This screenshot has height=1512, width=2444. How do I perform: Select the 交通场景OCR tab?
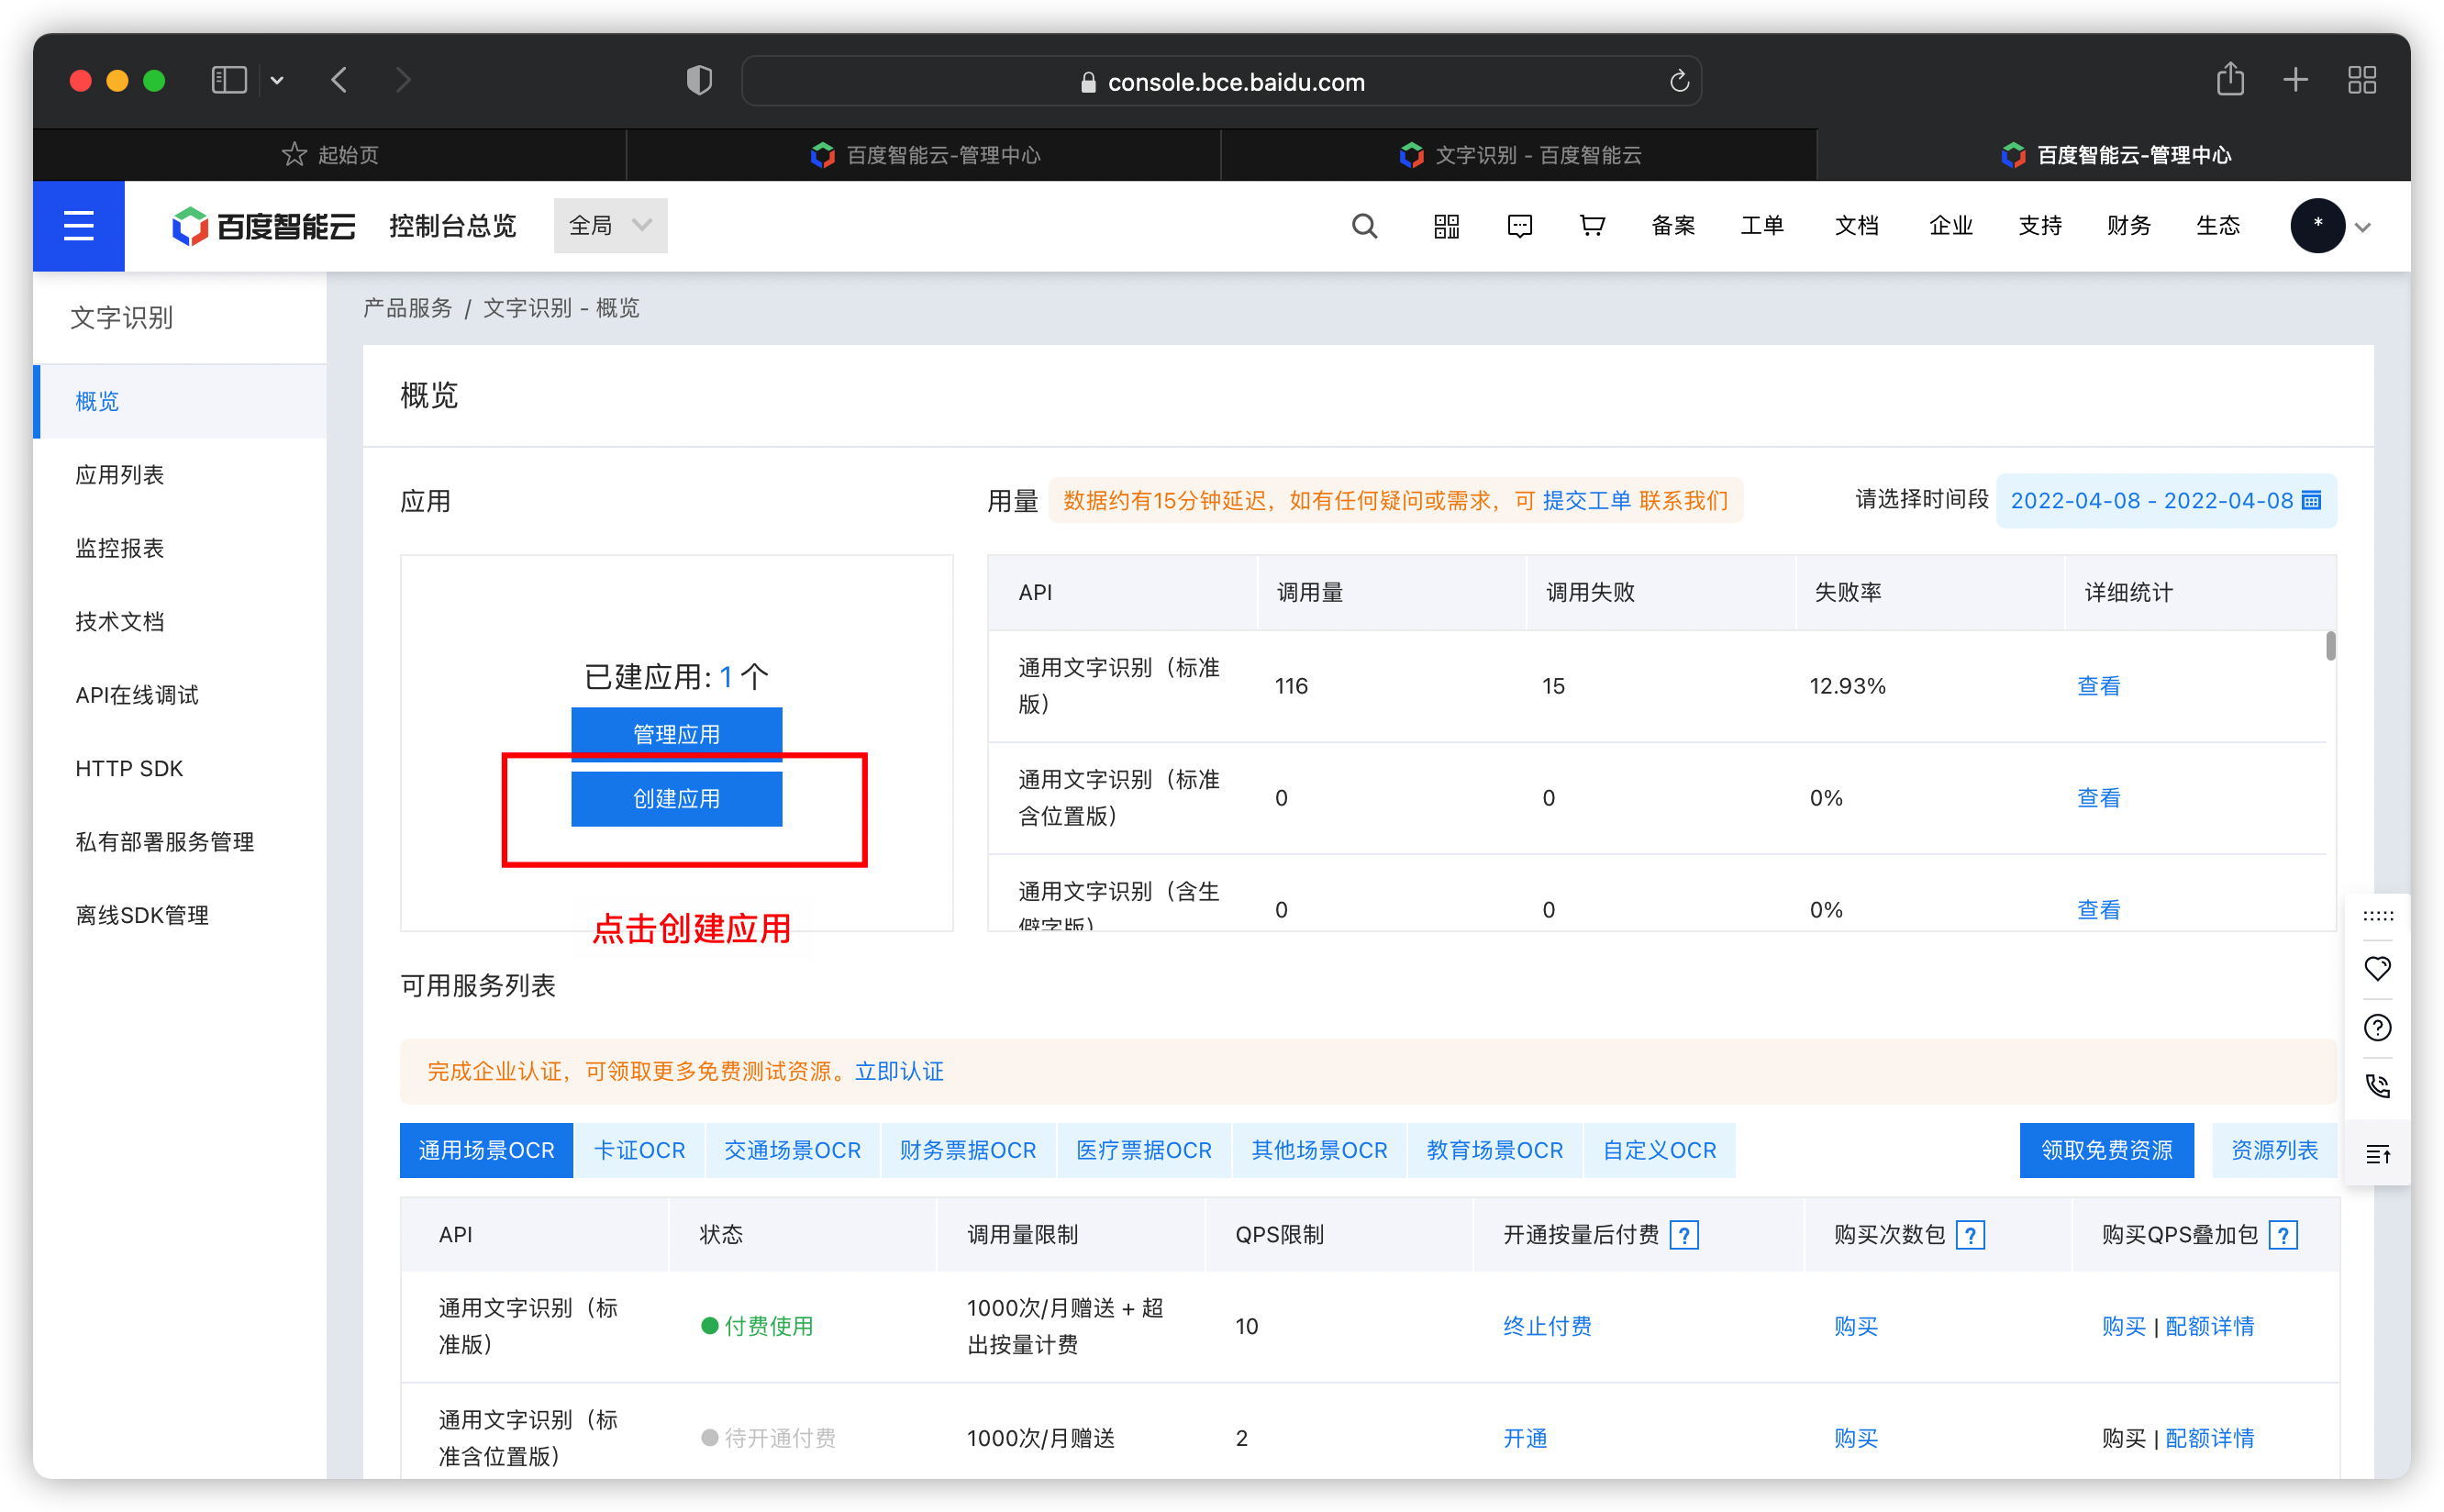coord(792,1151)
